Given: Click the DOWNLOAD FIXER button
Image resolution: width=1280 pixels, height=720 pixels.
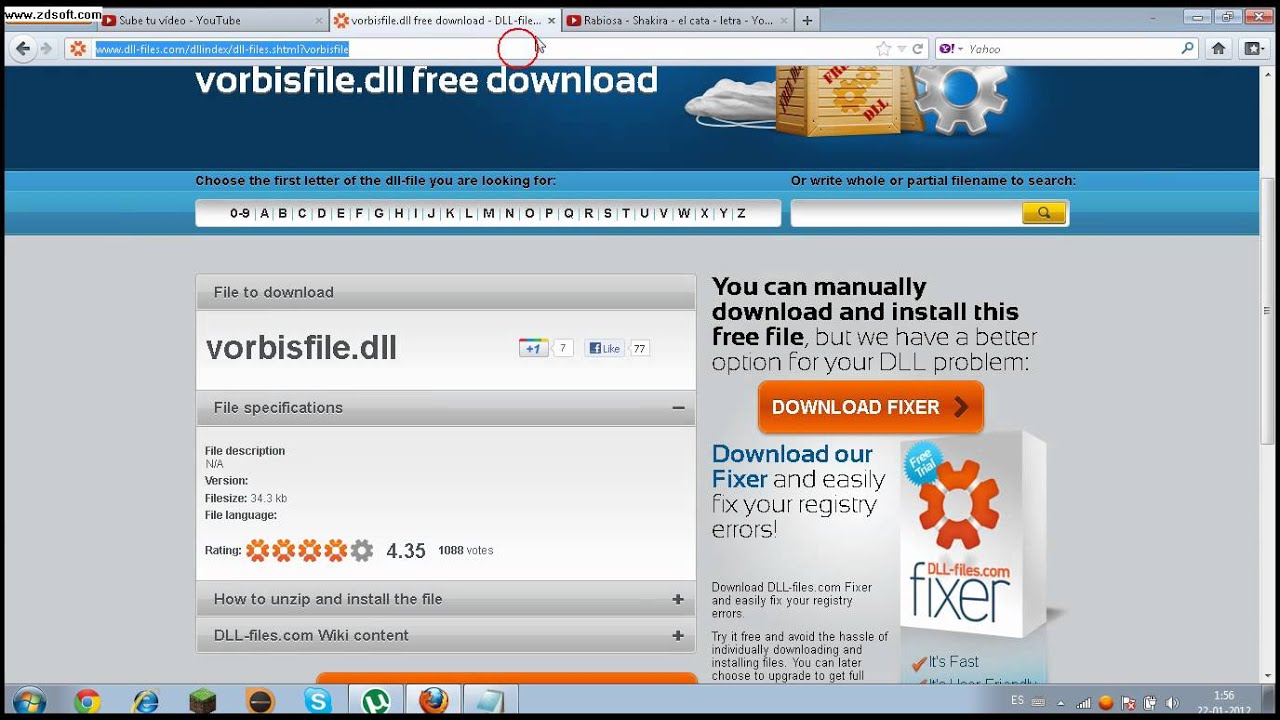Looking at the screenshot, I should pos(871,407).
